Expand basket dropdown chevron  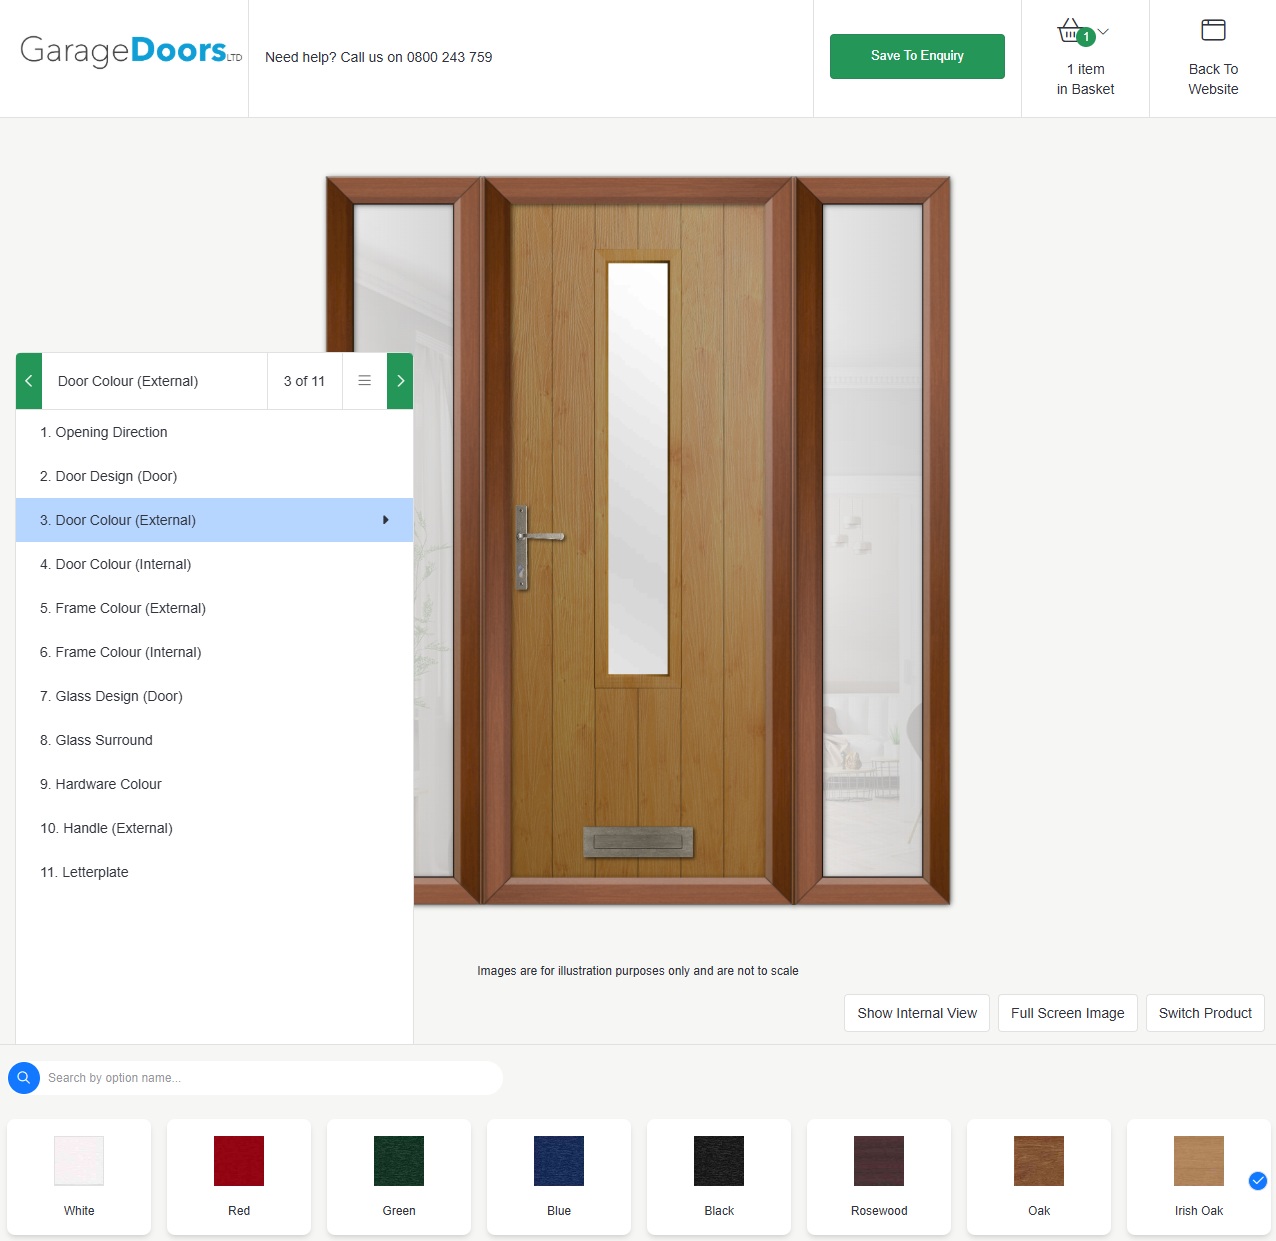(x=1104, y=31)
